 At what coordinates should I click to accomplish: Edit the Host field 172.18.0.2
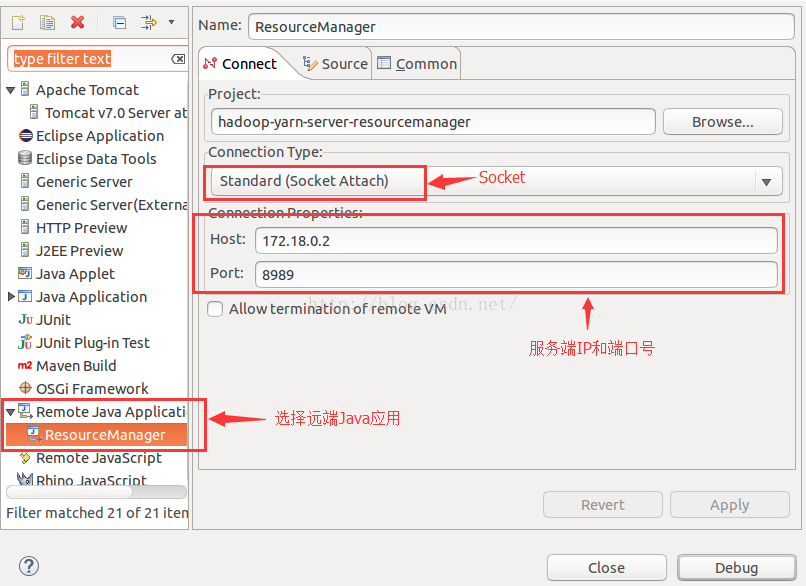(x=516, y=241)
